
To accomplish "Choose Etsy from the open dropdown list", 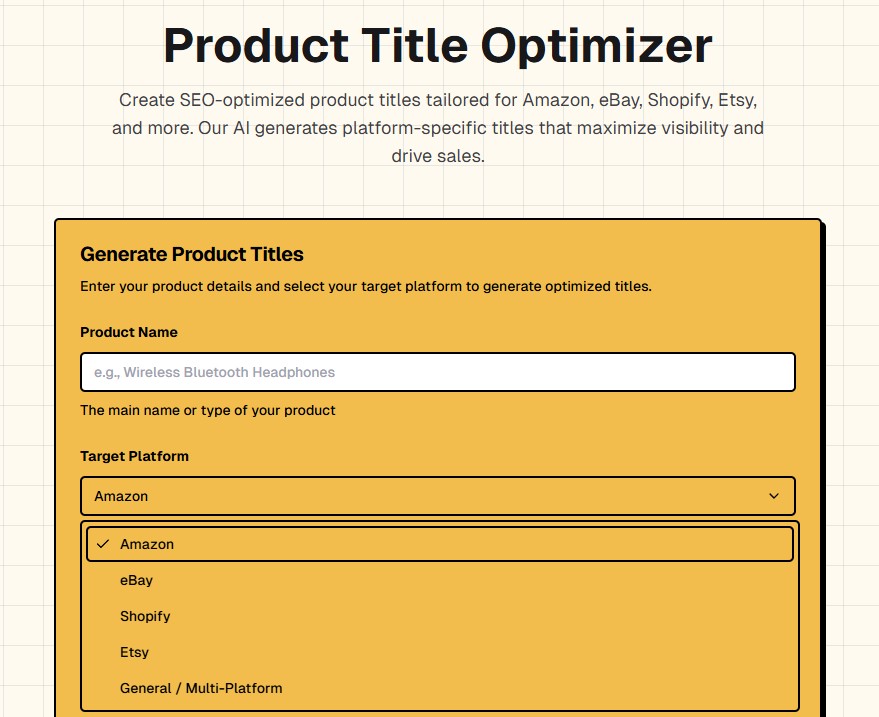I will point(133,652).
